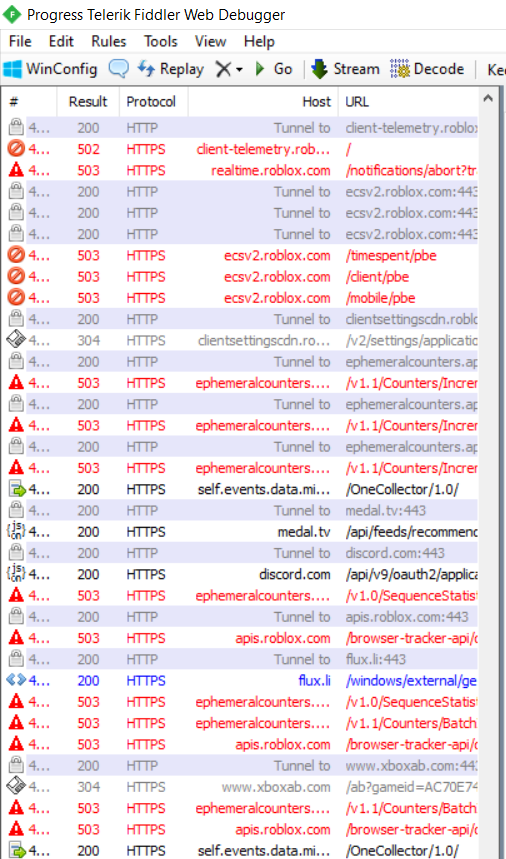Viewport: 506px width, 859px height.
Task: Click the cached icon of clientsettingscdn 304 session
Action: click(16, 340)
